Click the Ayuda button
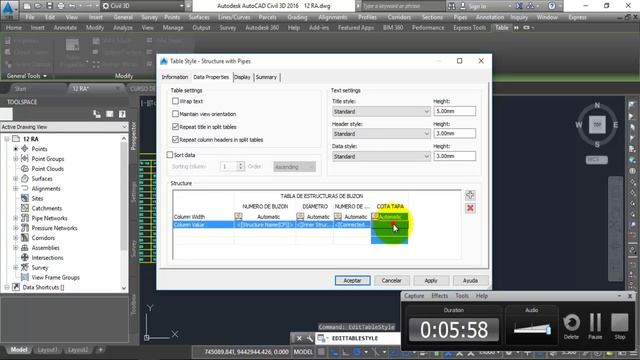Screen dimensions: 640x360 tap(470, 280)
